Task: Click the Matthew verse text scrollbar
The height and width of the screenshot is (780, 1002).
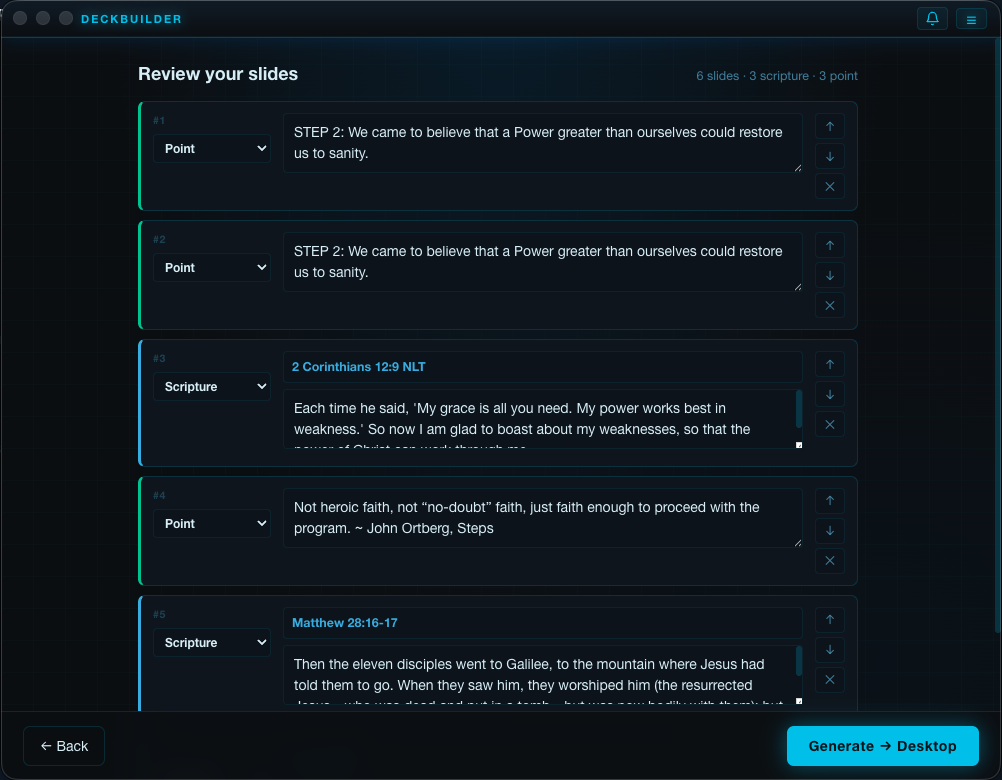Action: (x=799, y=661)
